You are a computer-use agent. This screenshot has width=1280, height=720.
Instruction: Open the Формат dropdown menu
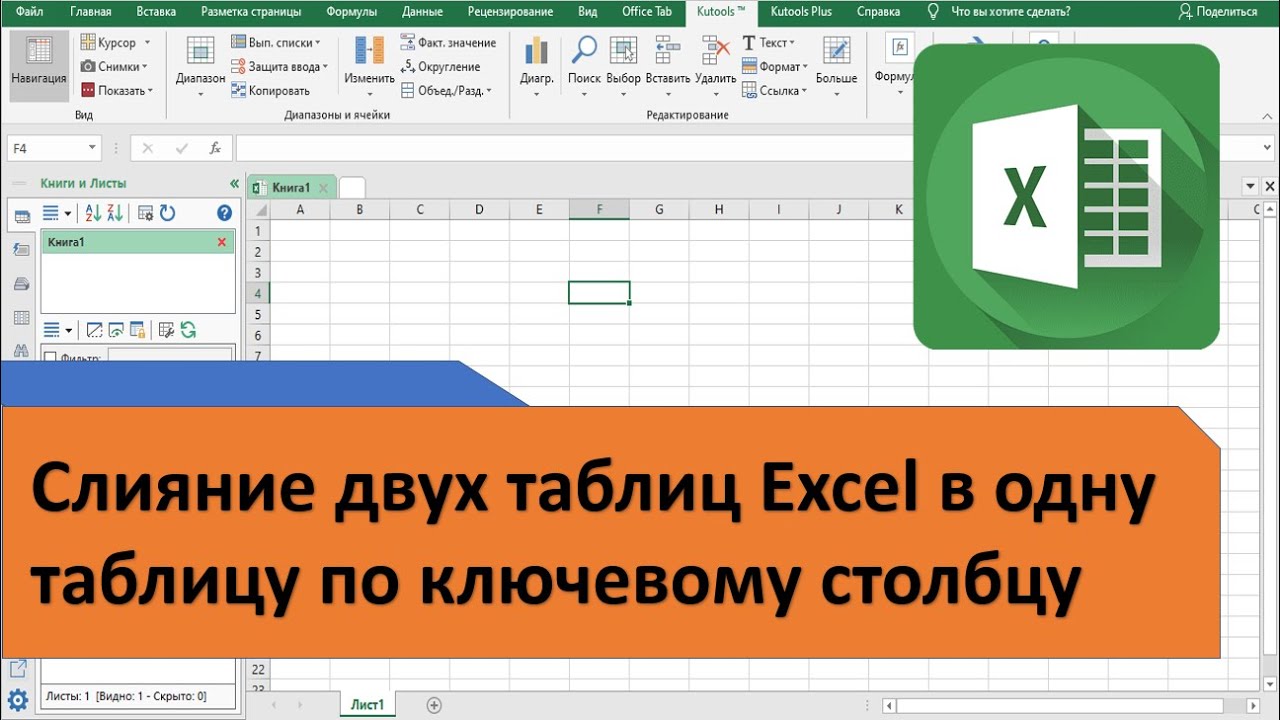coord(775,67)
